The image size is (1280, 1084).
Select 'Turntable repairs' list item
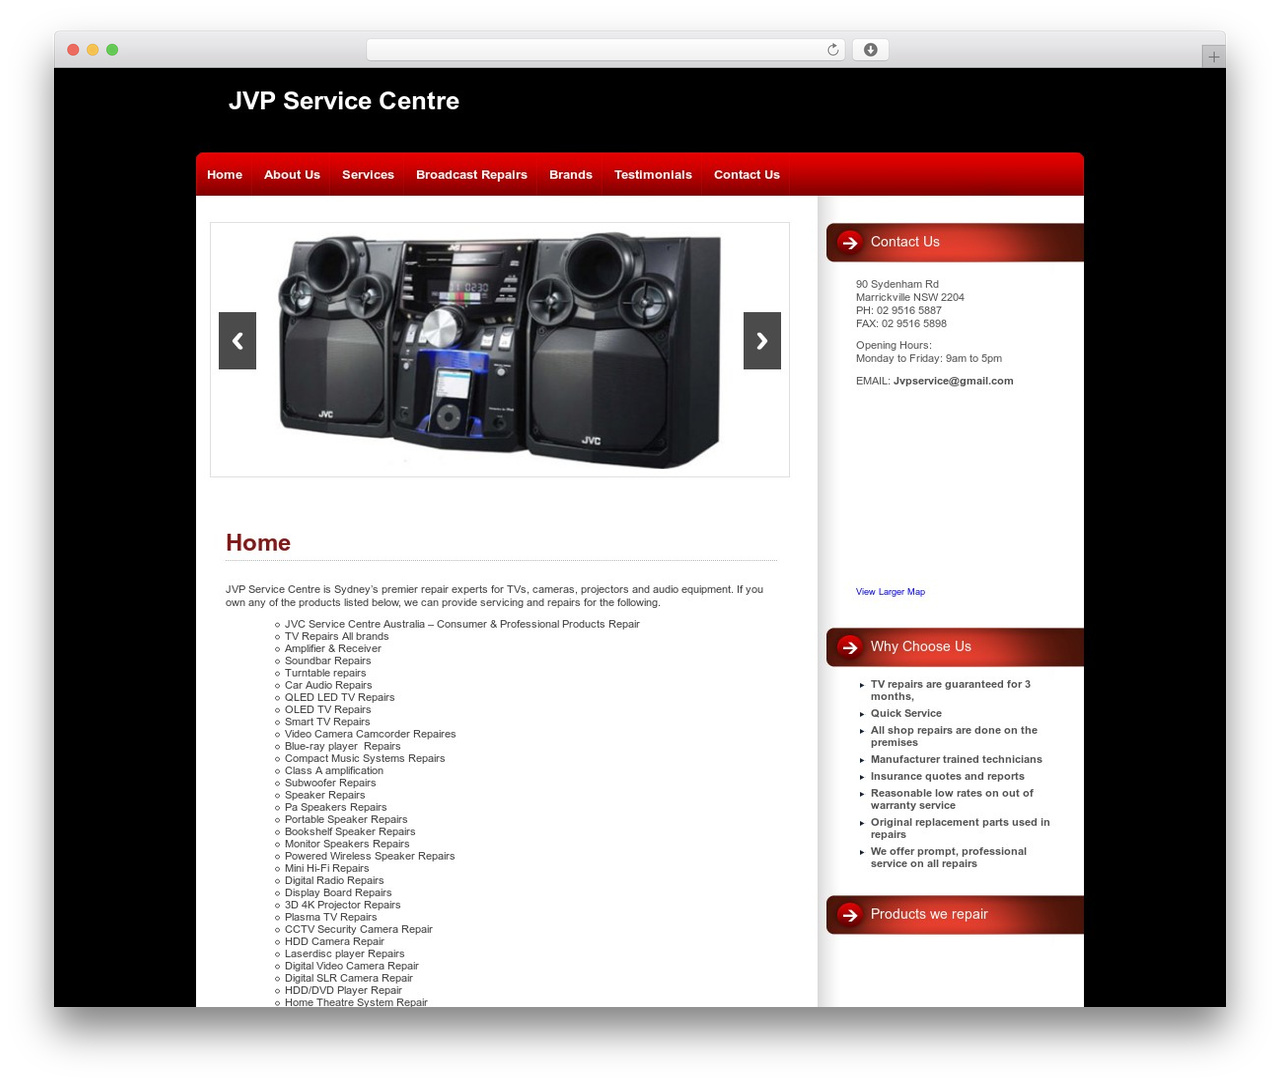pos(325,673)
